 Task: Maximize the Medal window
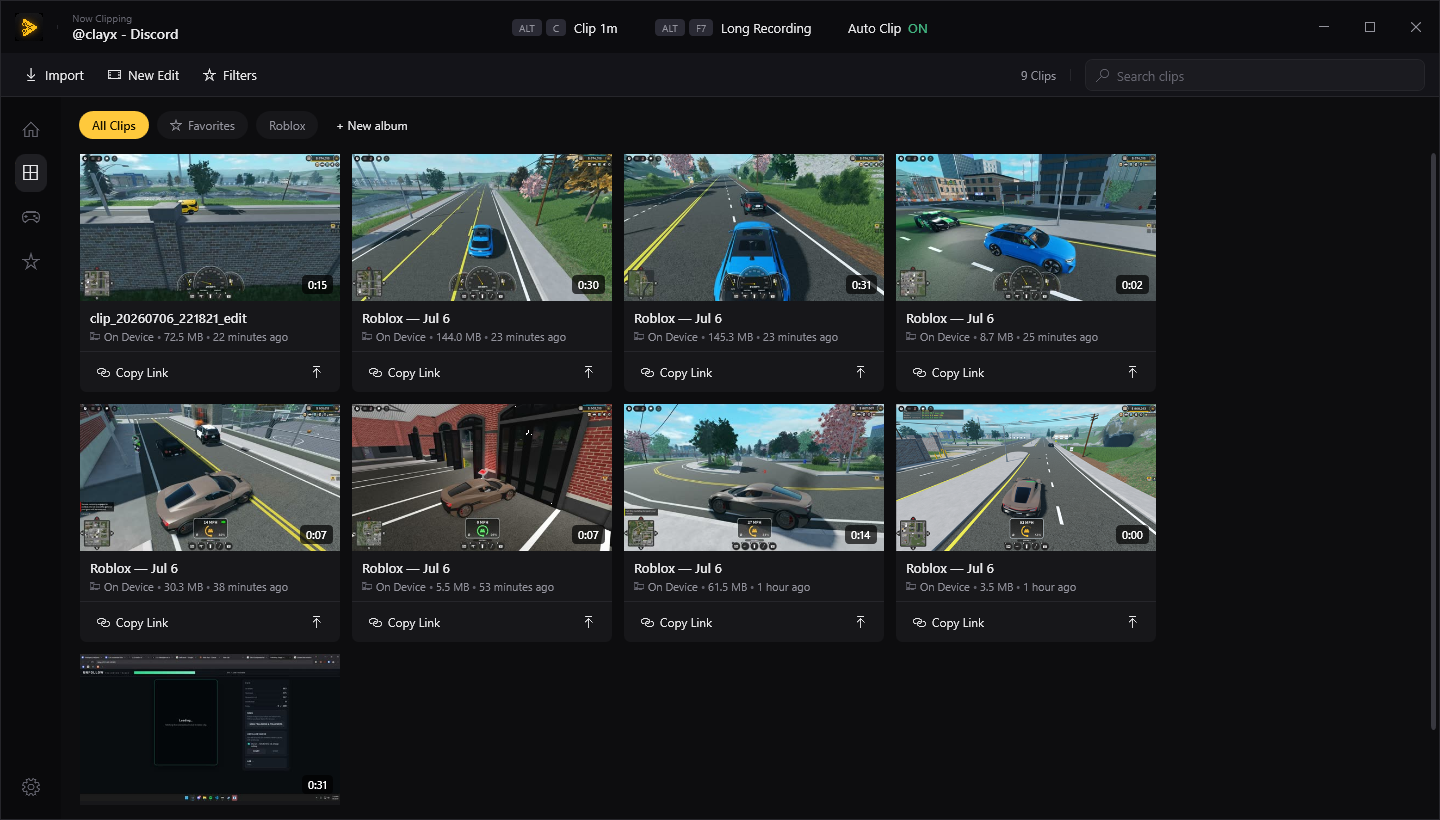pos(1370,27)
